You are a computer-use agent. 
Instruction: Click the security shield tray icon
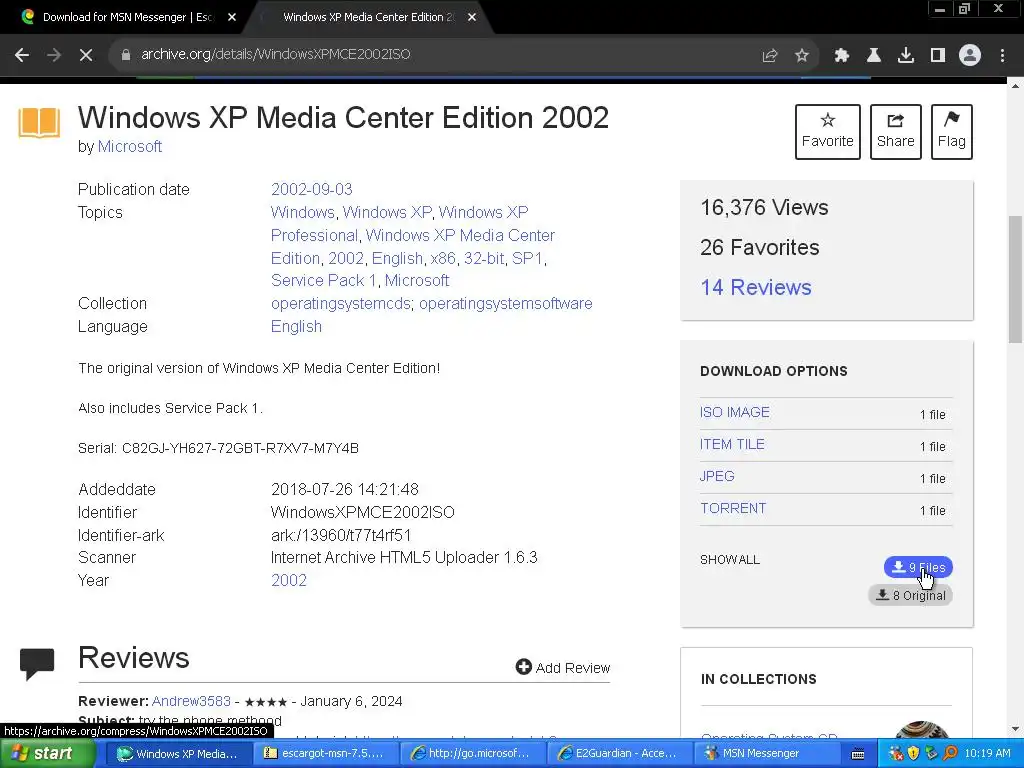point(914,754)
